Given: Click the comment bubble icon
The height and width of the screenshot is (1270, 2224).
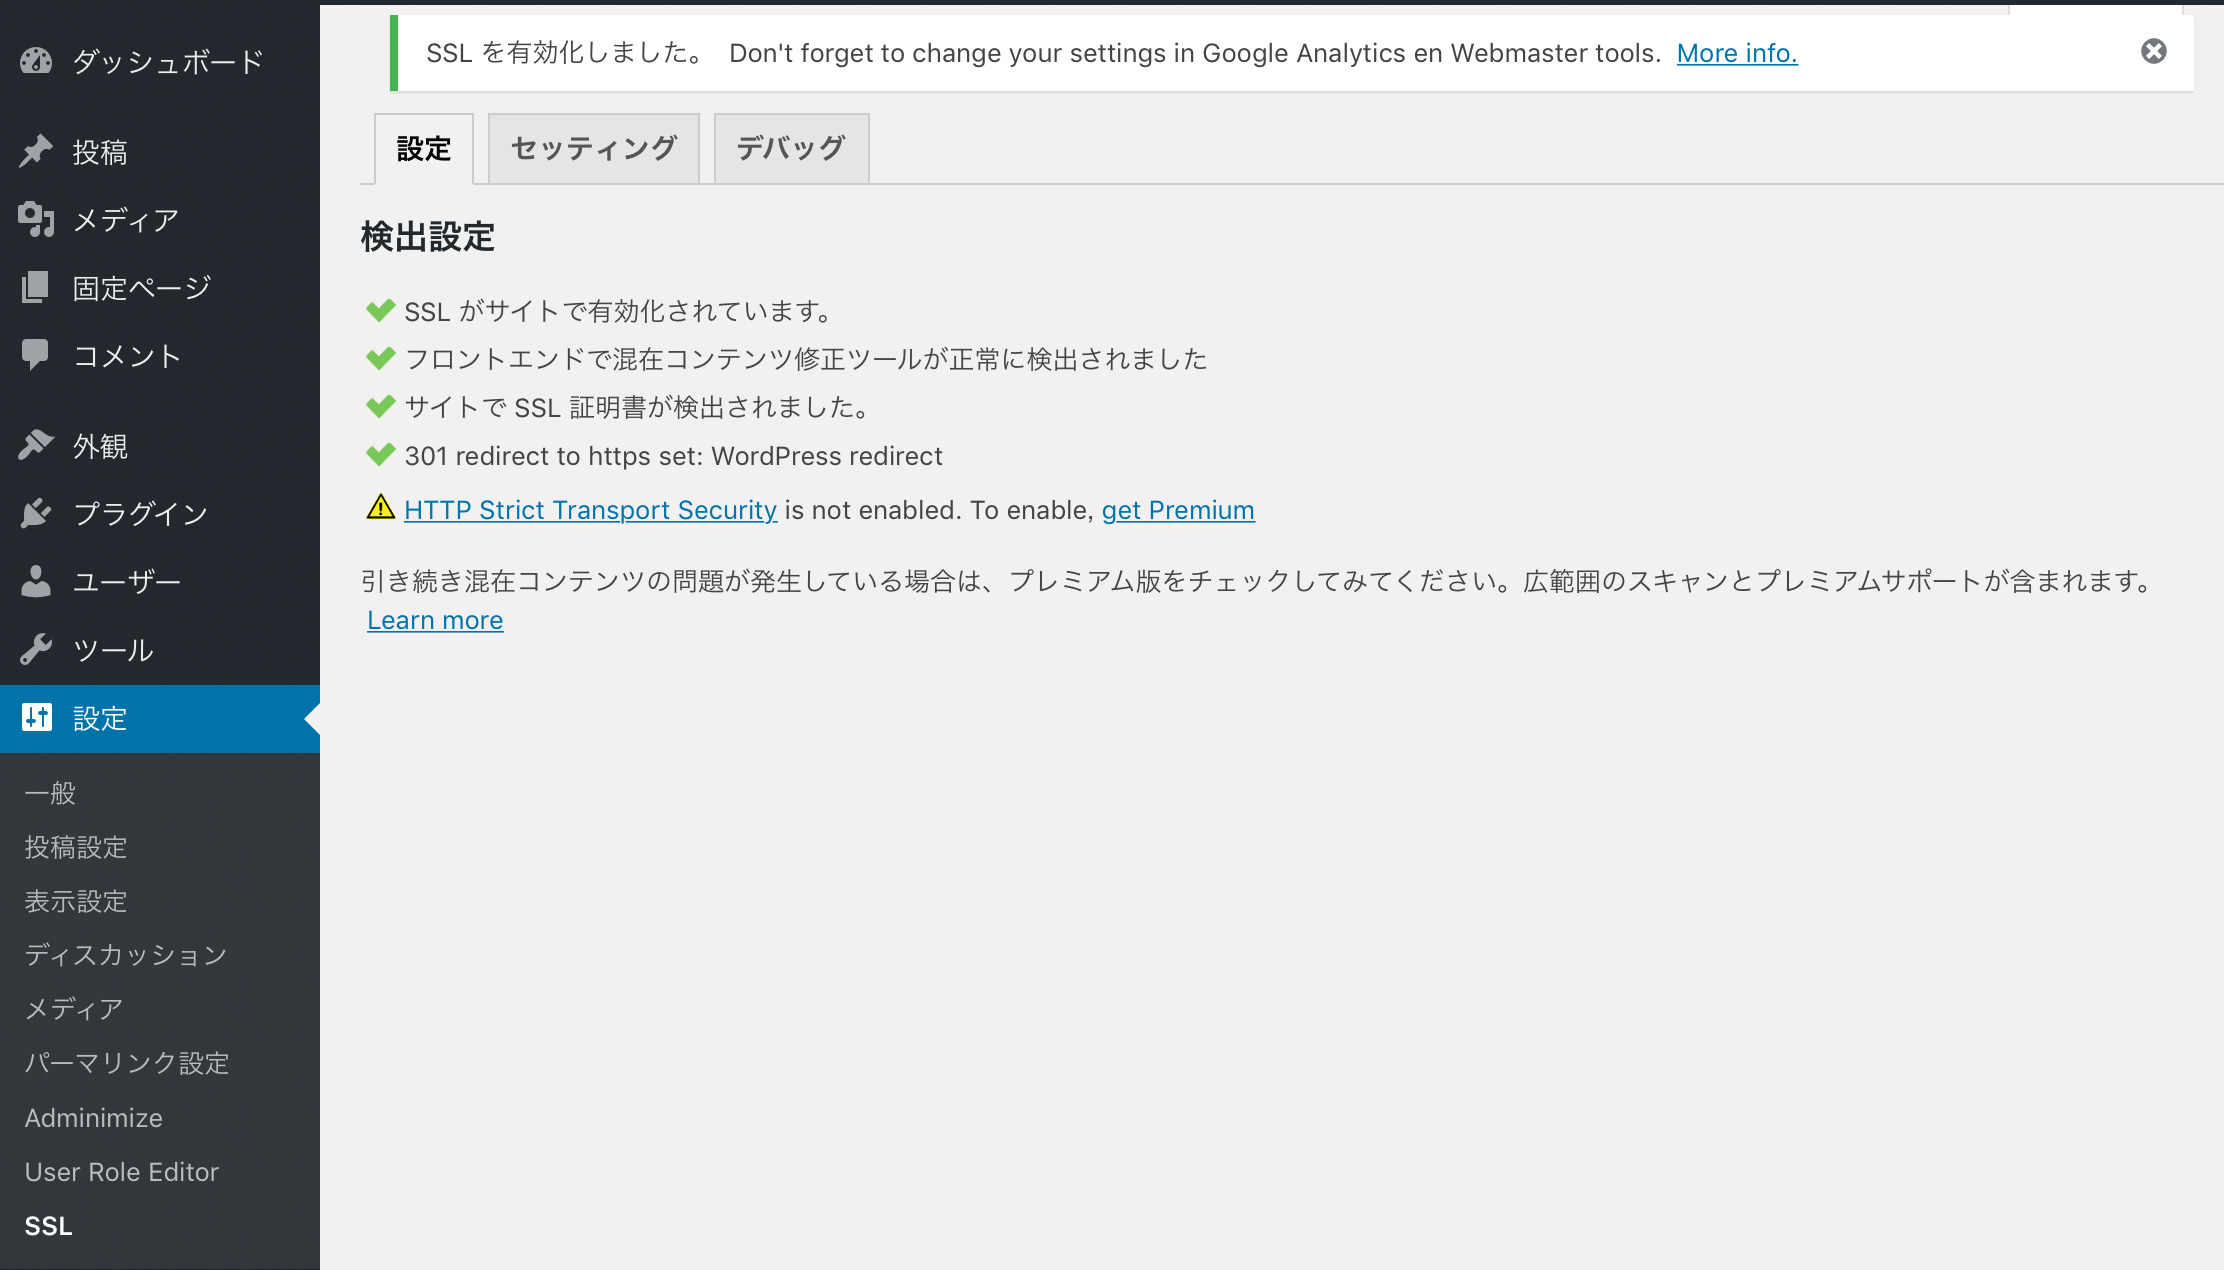Looking at the screenshot, I should [x=36, y=355].
